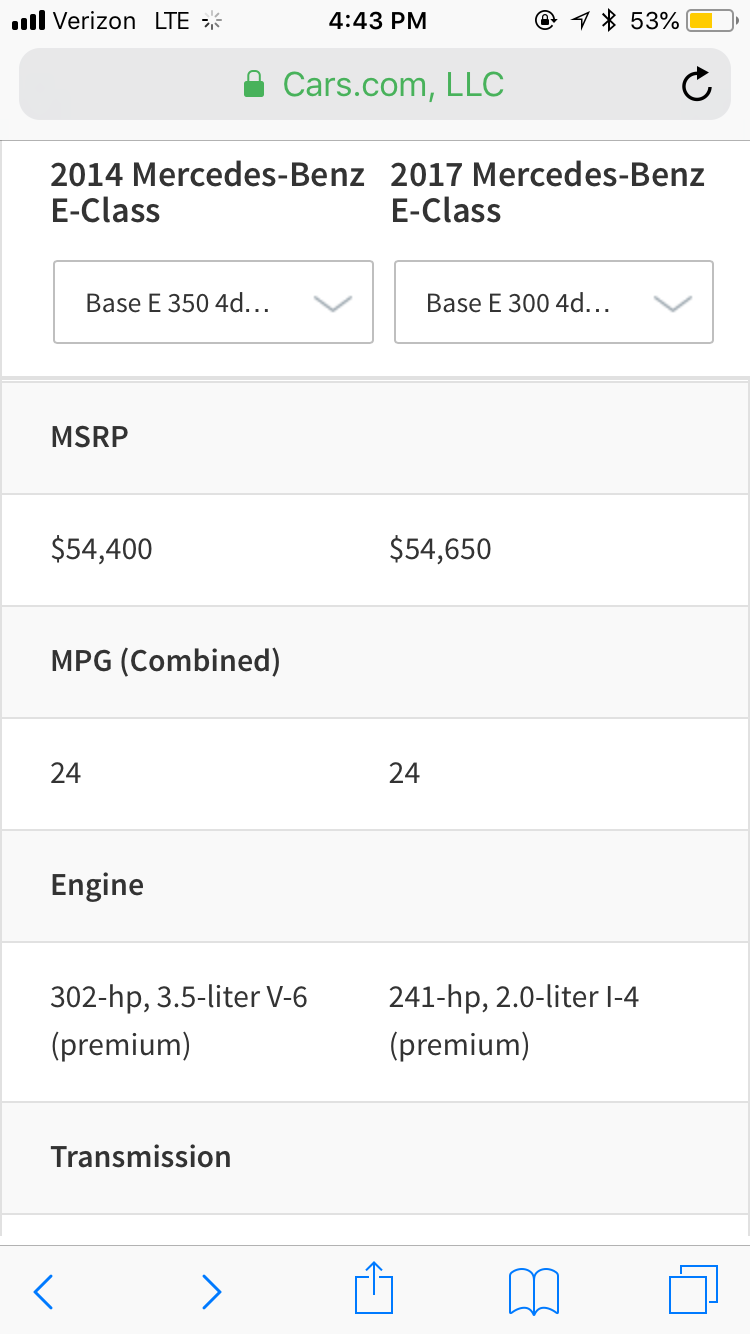Open the Base E 350 trim dropdown
750x1334 pixels.
point(213,302)
